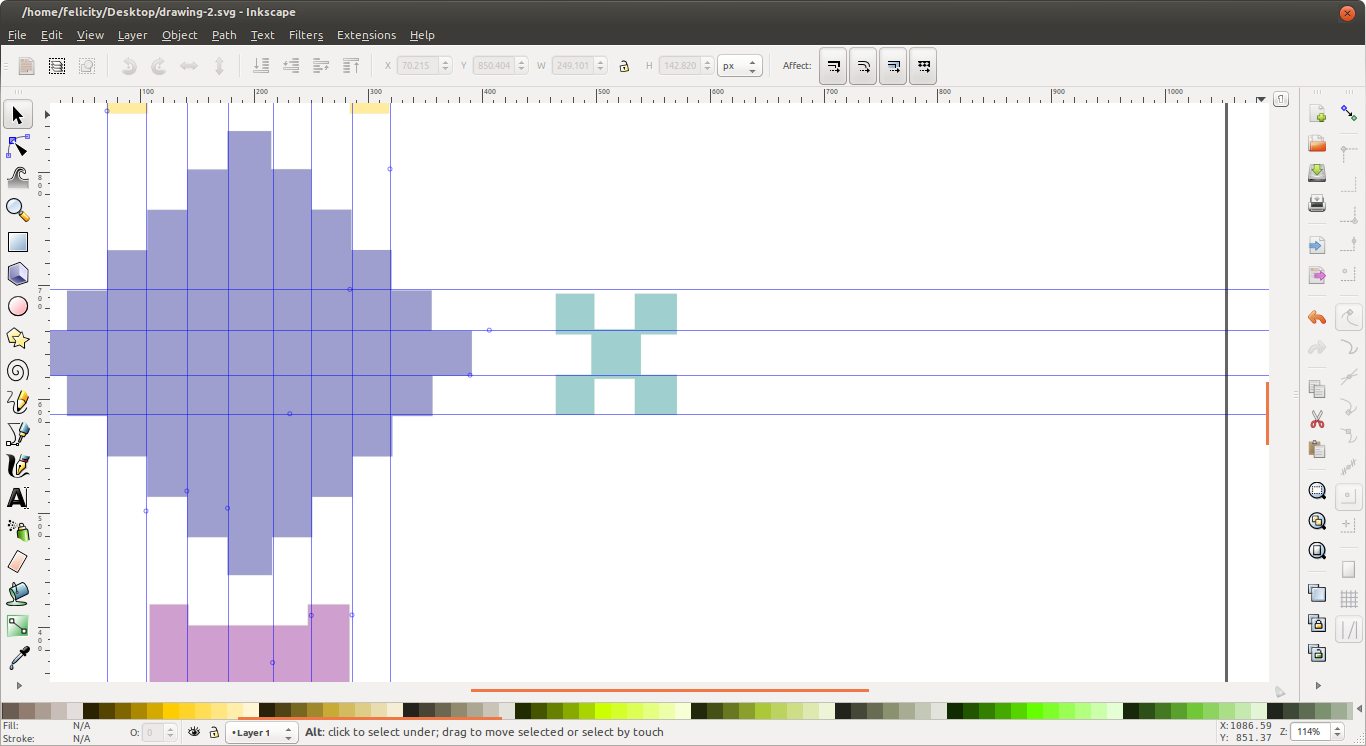Select the Rectangle tool
1366x746 pixels.
pos(18,242)
